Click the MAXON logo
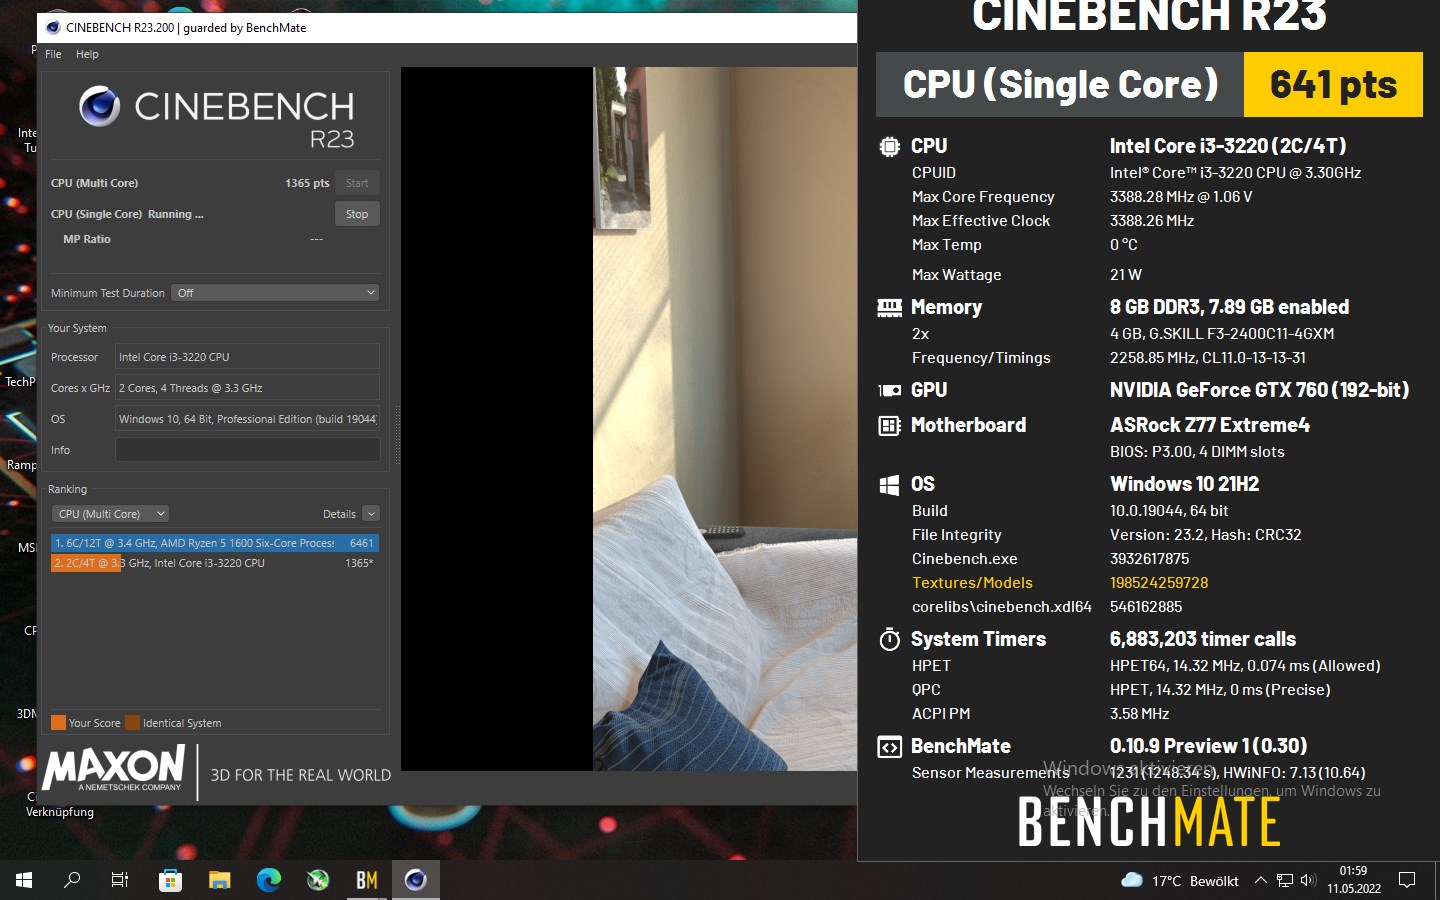The width and height of the screenshot is (1440, 900). [x=114, y=770]
